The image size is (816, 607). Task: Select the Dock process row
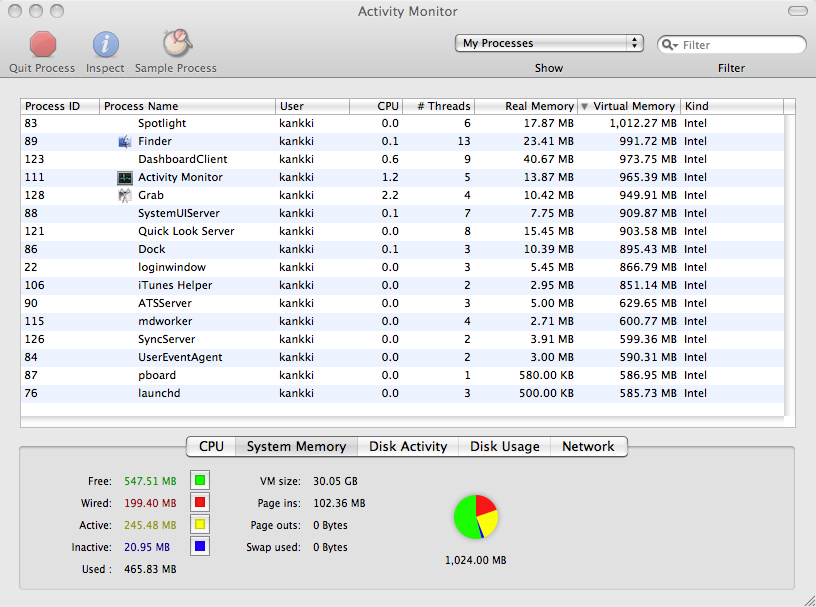click(402, 249)
